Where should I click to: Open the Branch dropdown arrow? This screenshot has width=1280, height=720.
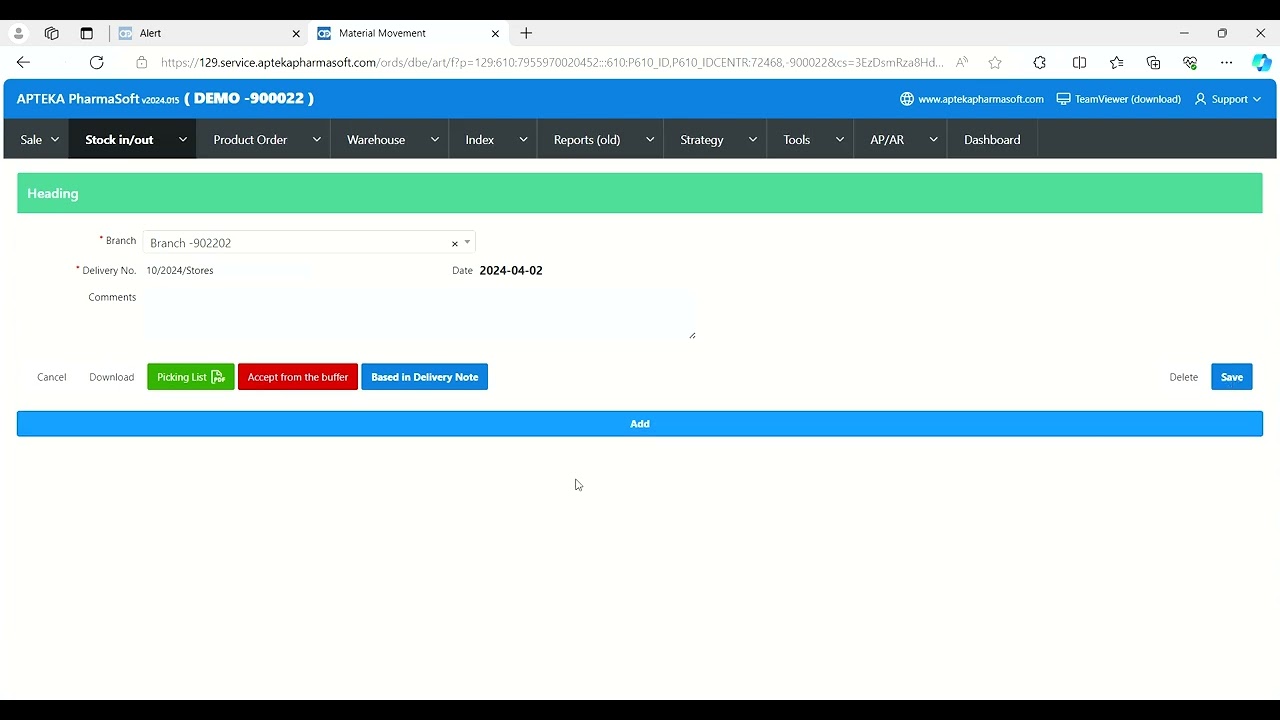467,242
